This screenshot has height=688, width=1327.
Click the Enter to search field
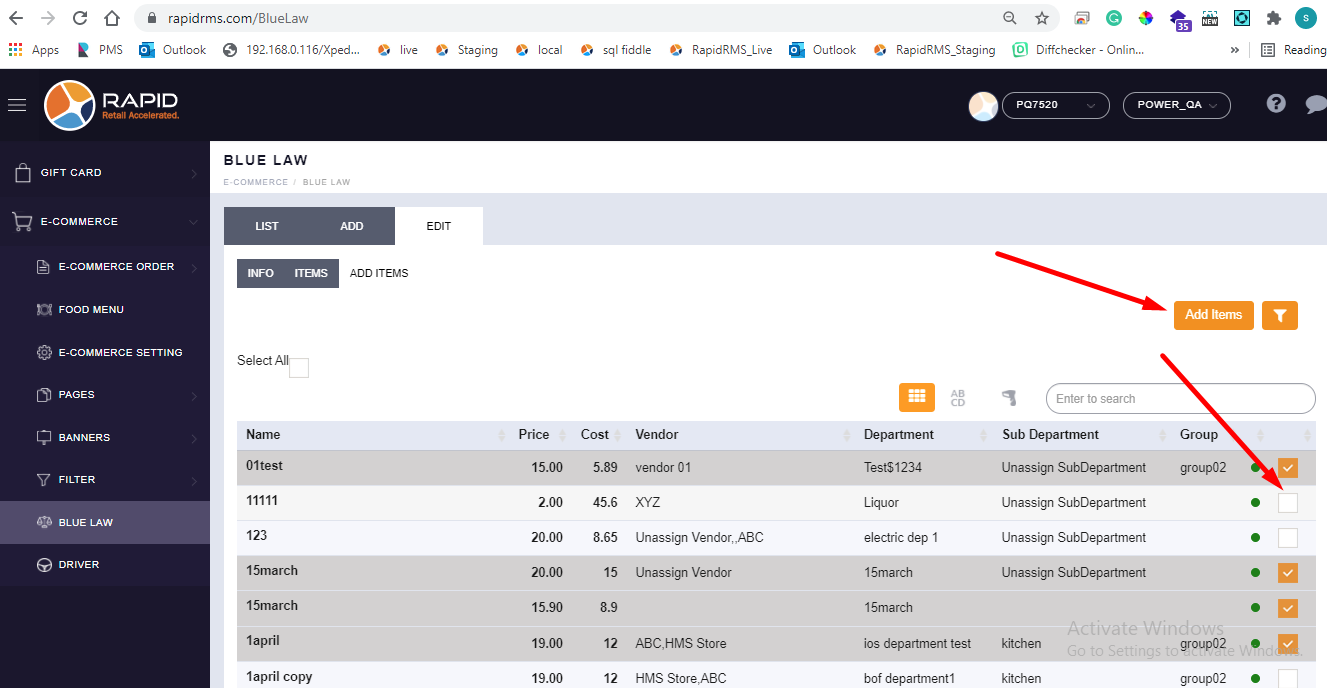point(1180,399)
